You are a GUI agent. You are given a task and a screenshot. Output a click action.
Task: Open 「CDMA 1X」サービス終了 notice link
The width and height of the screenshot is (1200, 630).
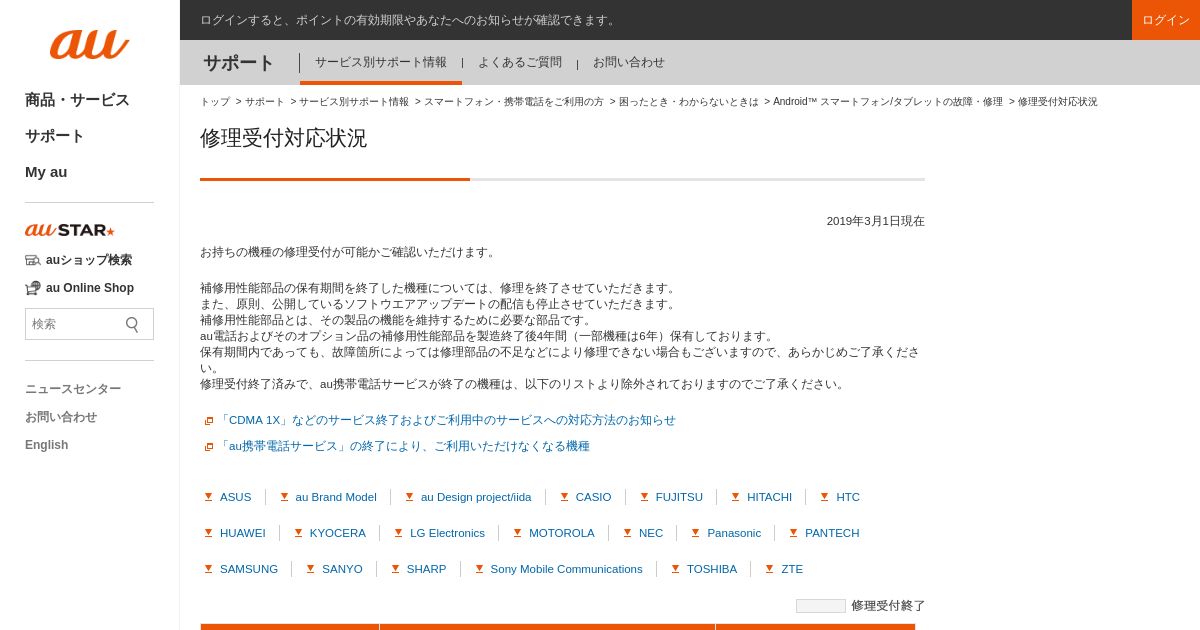[446, 420]
